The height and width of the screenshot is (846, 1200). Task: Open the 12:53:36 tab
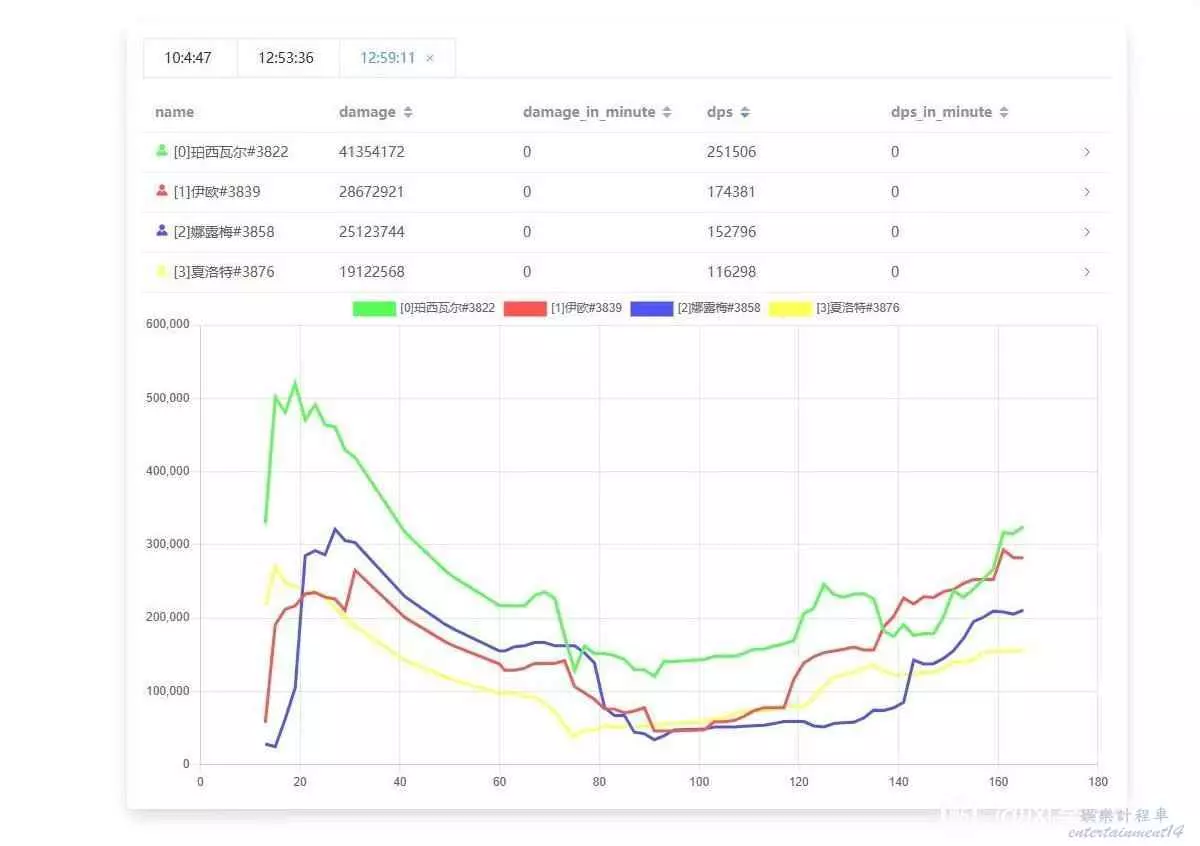(286, 58)
